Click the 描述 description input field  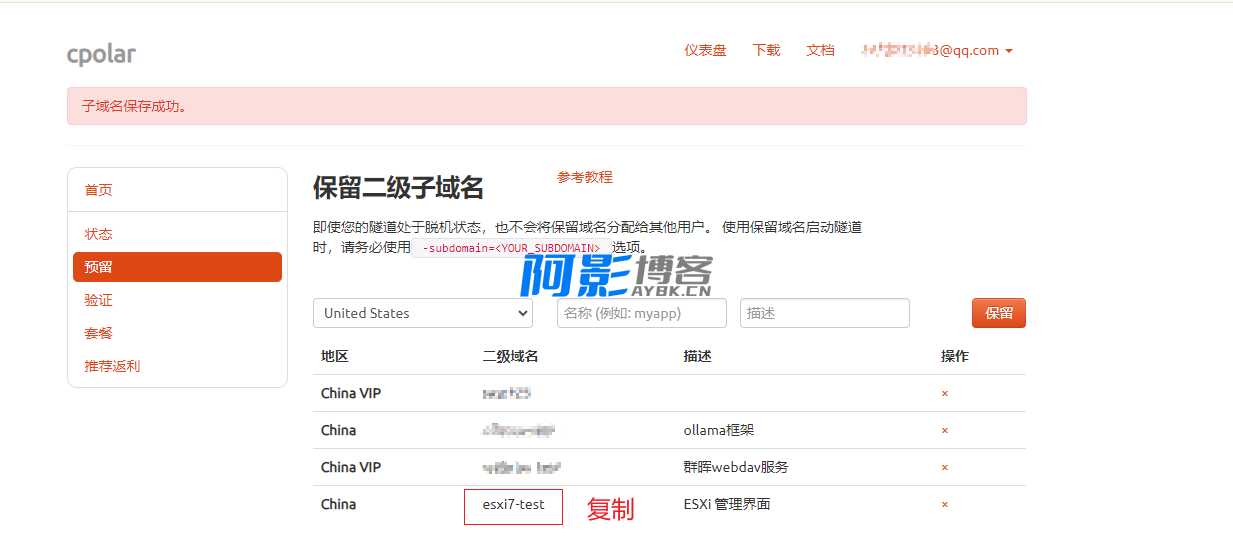click(824, 313)
